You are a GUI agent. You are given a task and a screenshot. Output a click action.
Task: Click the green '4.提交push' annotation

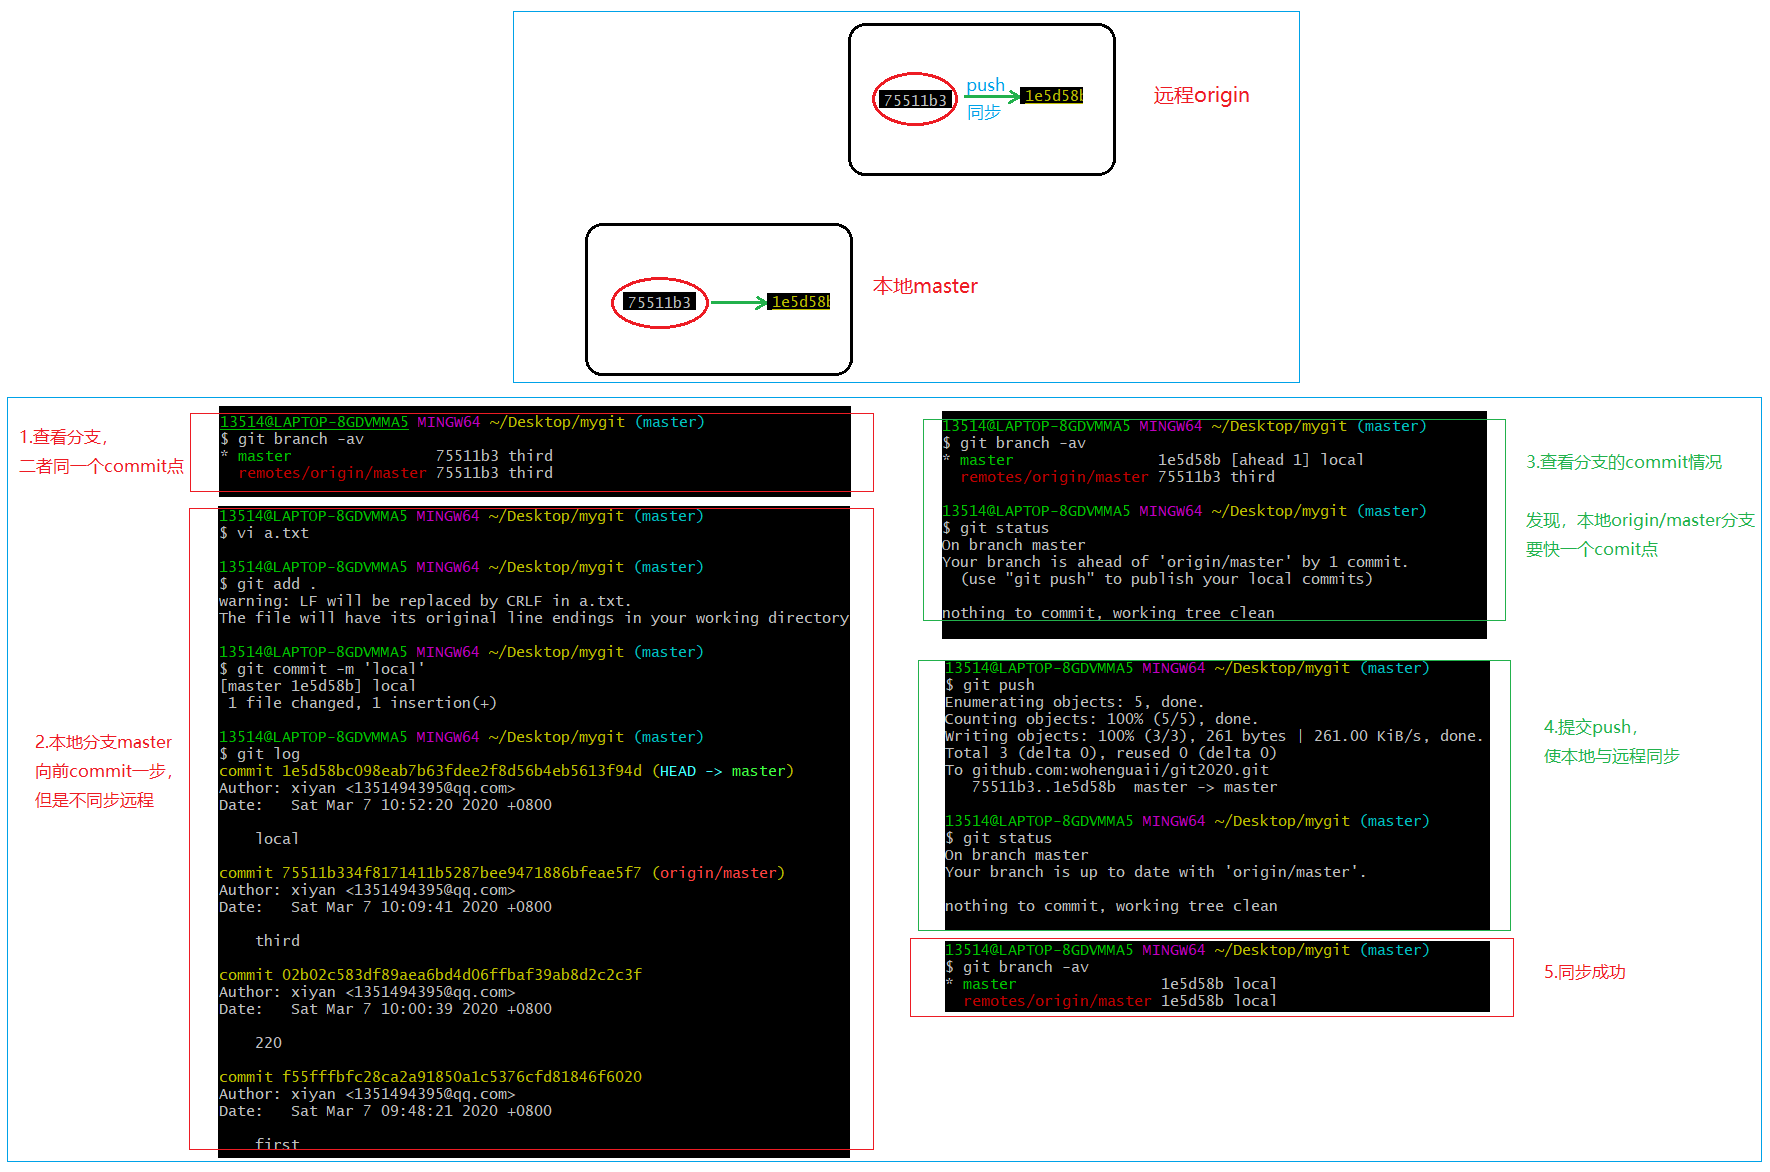[1590, 728]
